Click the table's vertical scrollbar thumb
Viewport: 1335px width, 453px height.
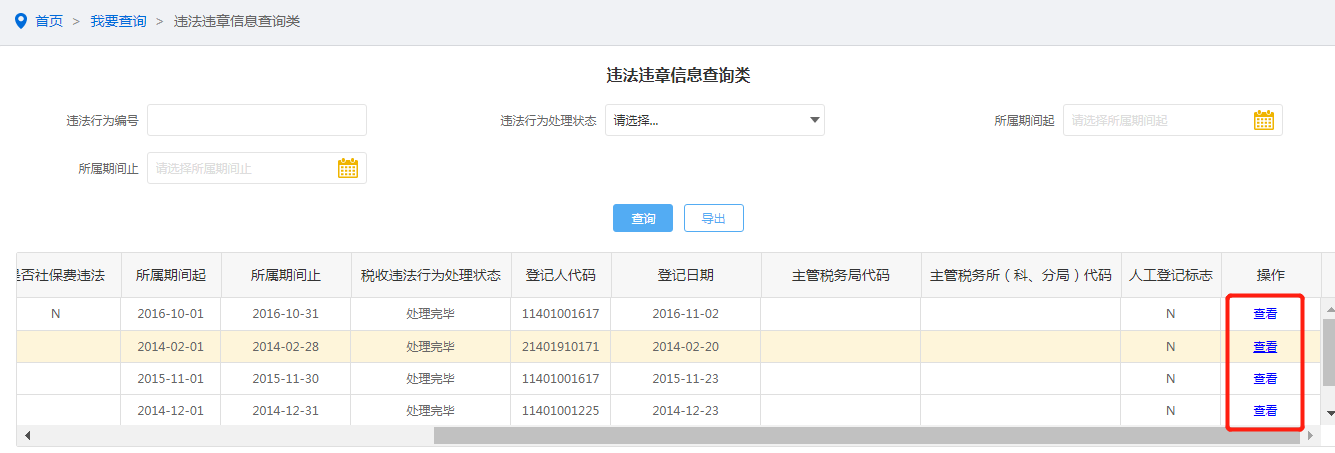coord(1329,353)
